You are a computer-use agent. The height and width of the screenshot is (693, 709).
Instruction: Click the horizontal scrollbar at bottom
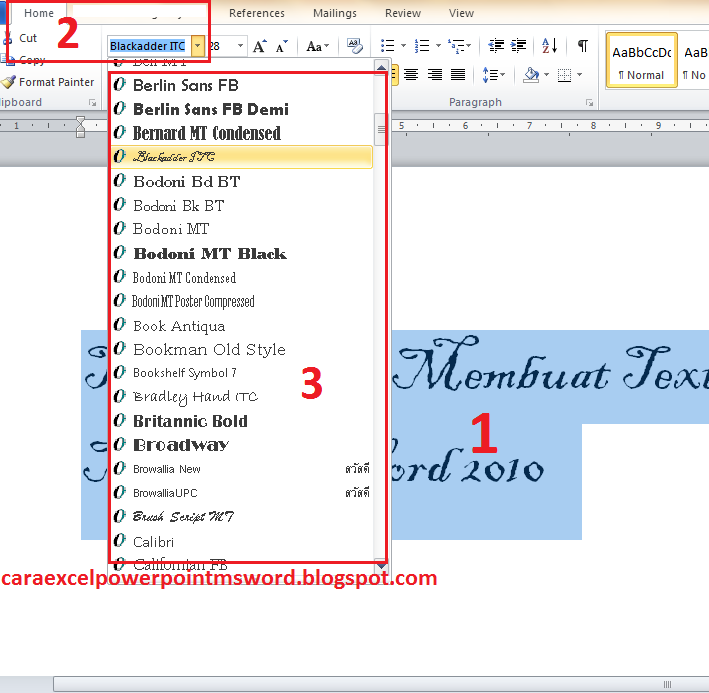click(381, 684)
